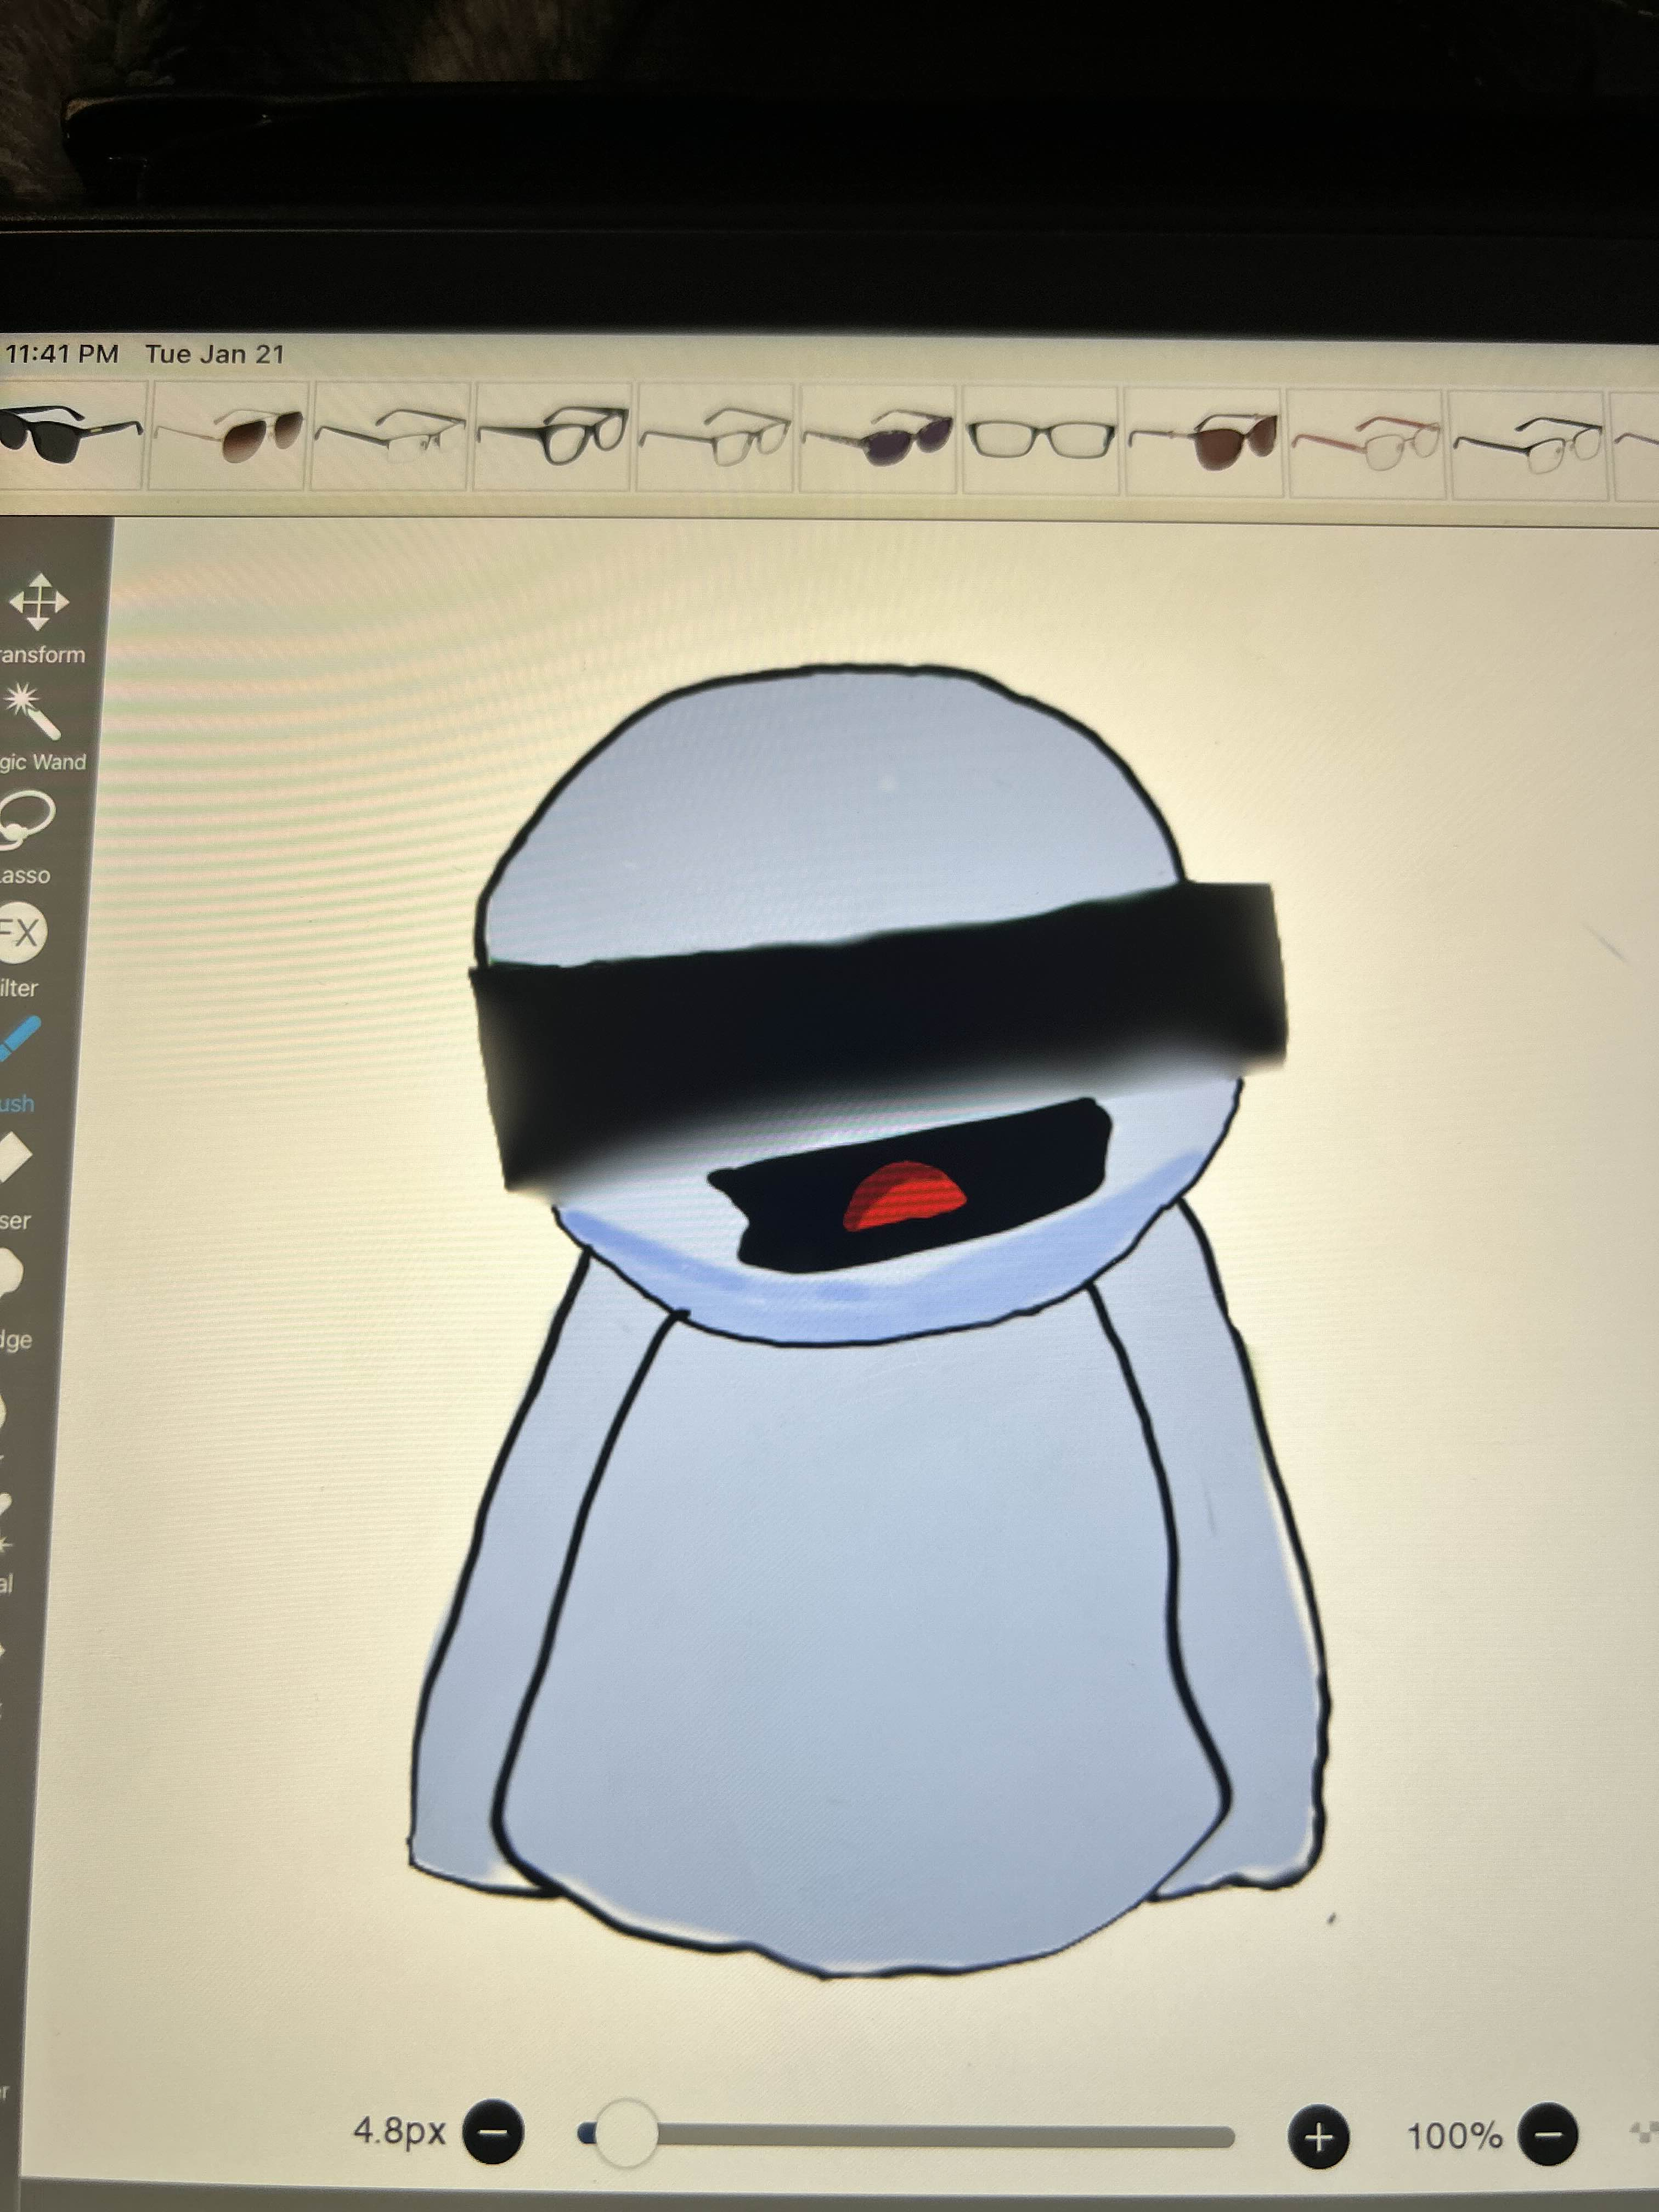This screenshot has width=1659, height=2212.
Task: Click the 11:41 PM clock in status bar
Action: pos(62,354)
